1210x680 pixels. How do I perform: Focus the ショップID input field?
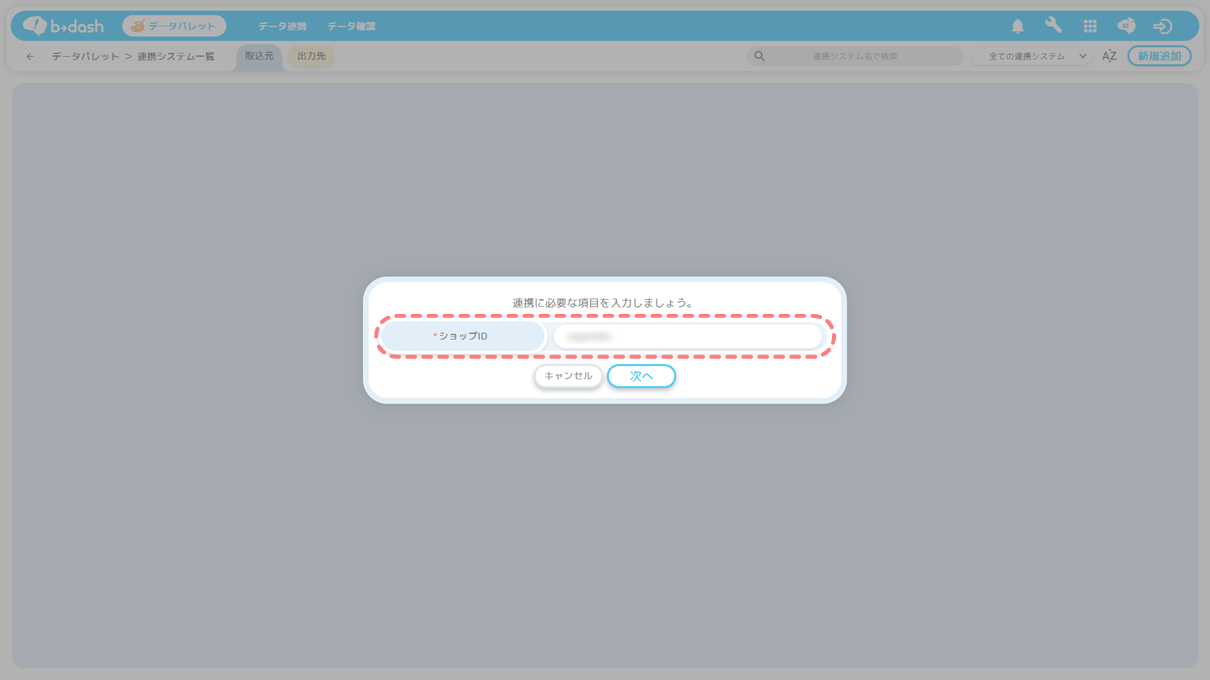point(688,337)
